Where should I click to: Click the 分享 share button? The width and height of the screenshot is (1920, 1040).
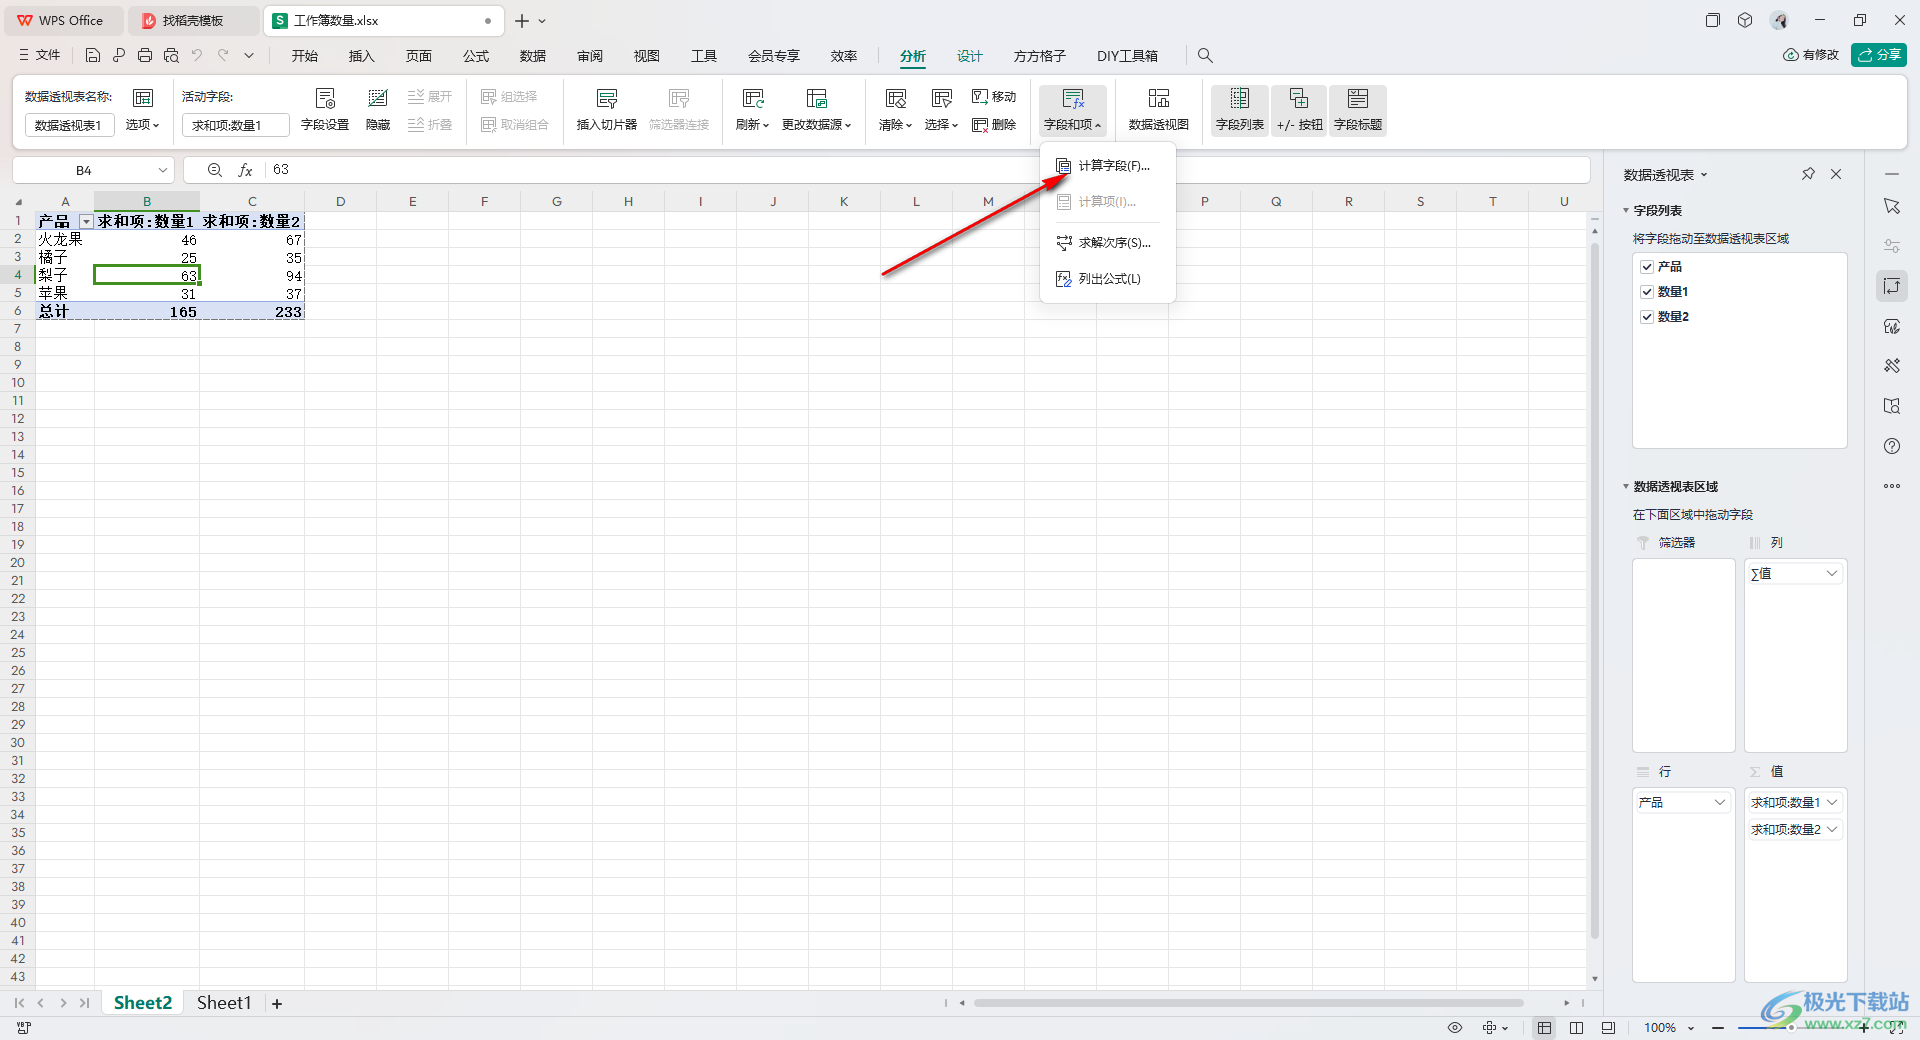tap(1879, 55)
